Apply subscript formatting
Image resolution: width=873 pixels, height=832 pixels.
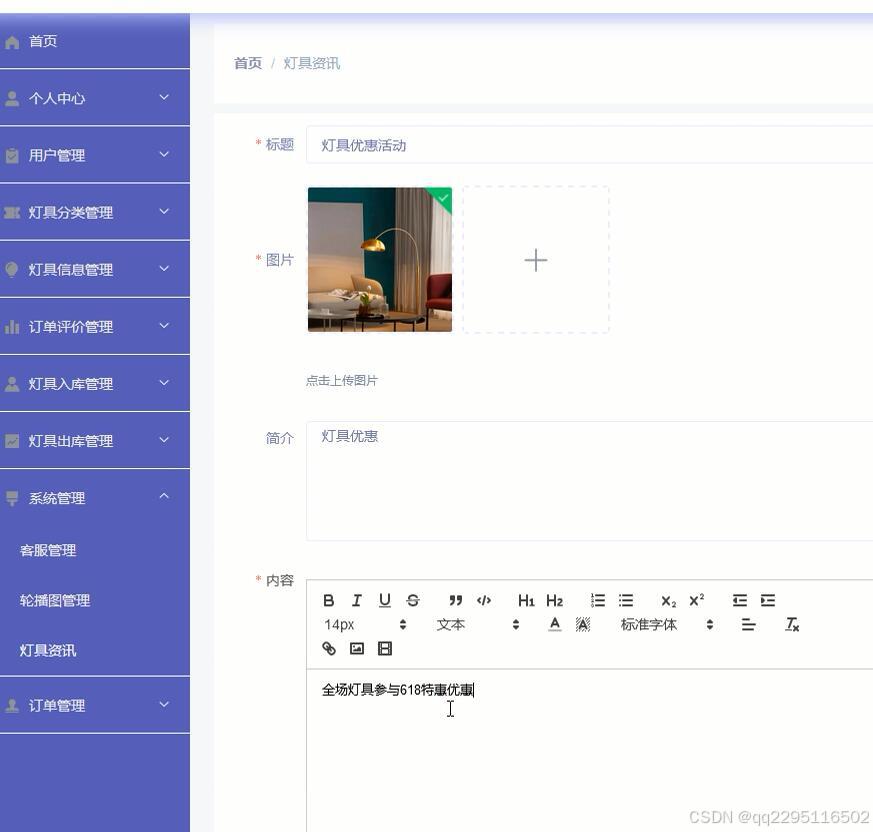coord(668,600)
